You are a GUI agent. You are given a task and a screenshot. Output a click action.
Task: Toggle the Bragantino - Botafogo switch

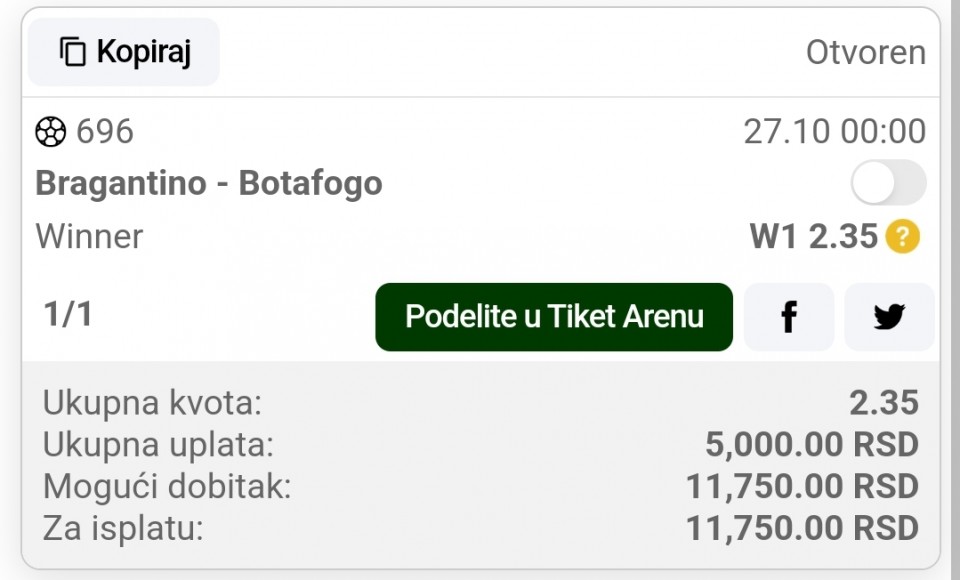point(888,183)
